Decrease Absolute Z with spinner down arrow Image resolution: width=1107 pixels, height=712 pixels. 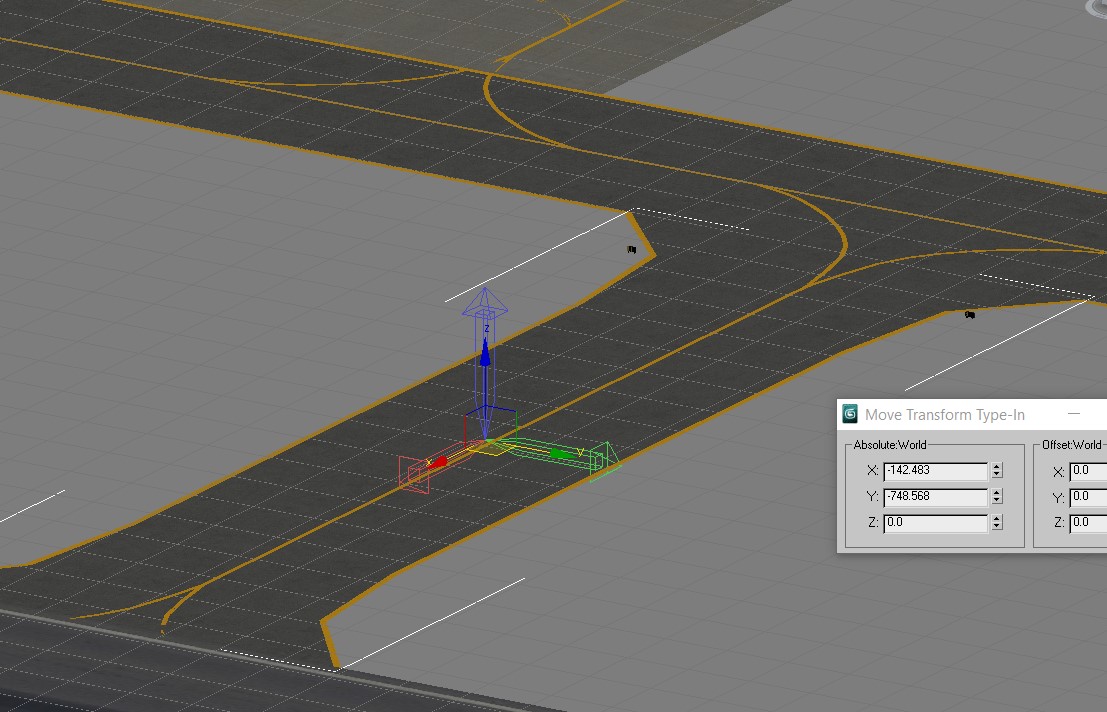tap(997, 527)
